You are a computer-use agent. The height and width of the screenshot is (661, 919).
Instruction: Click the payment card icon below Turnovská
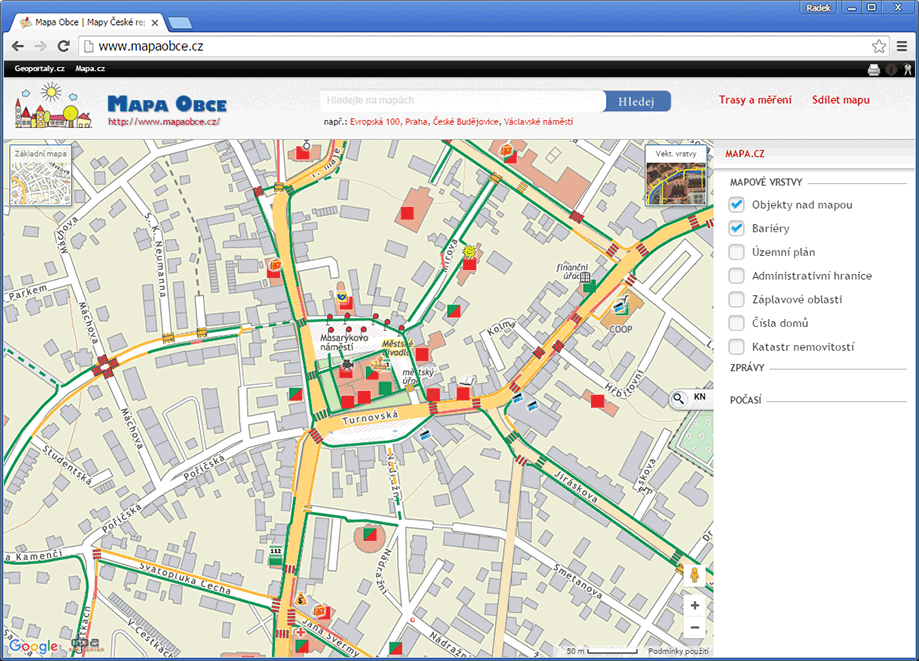pos(426,435)
